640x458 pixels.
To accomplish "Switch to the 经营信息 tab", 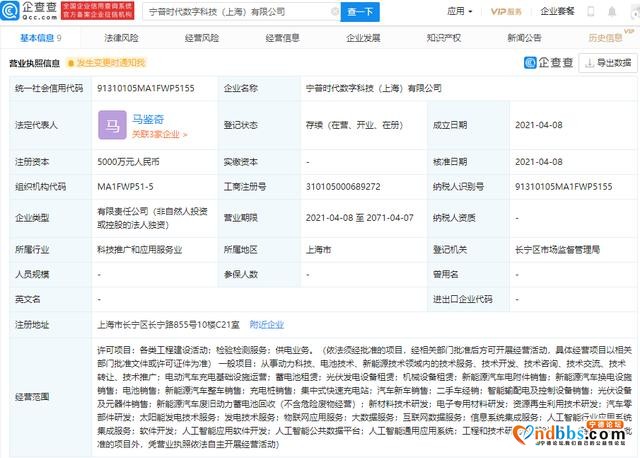I will [x=282, y=38].
